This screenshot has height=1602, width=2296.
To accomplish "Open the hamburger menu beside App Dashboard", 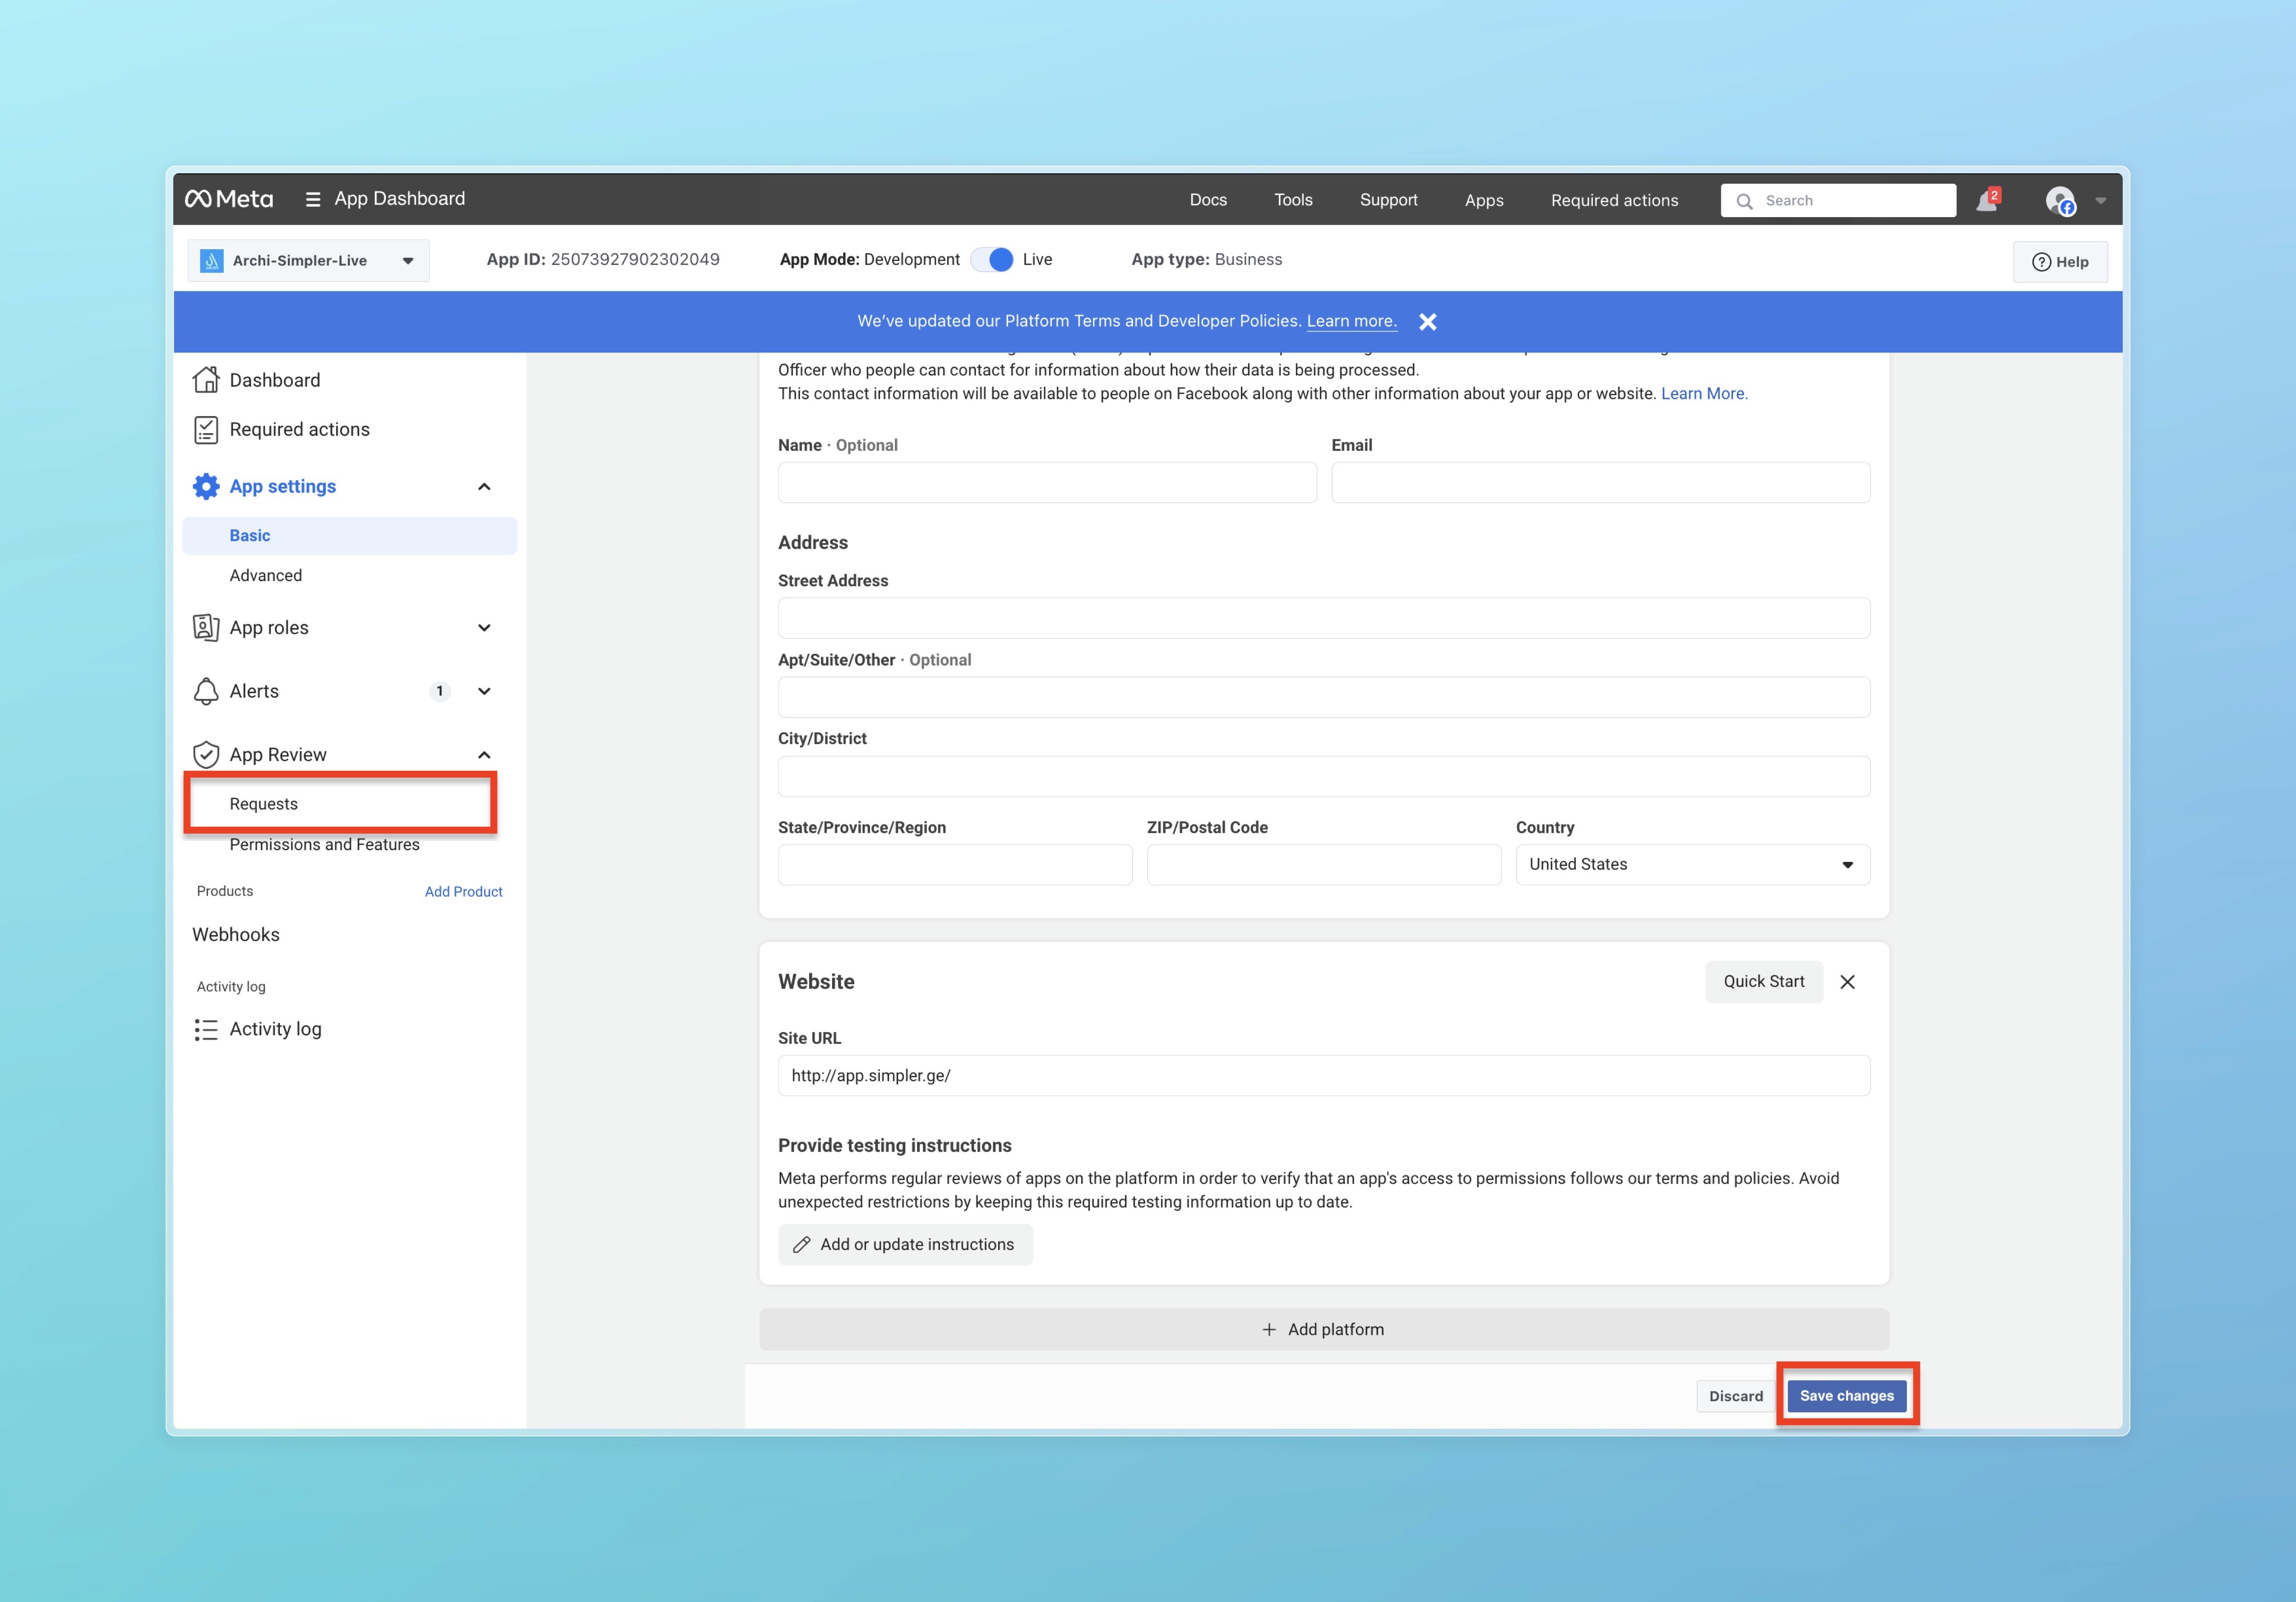I will click(x=313, y=199).
